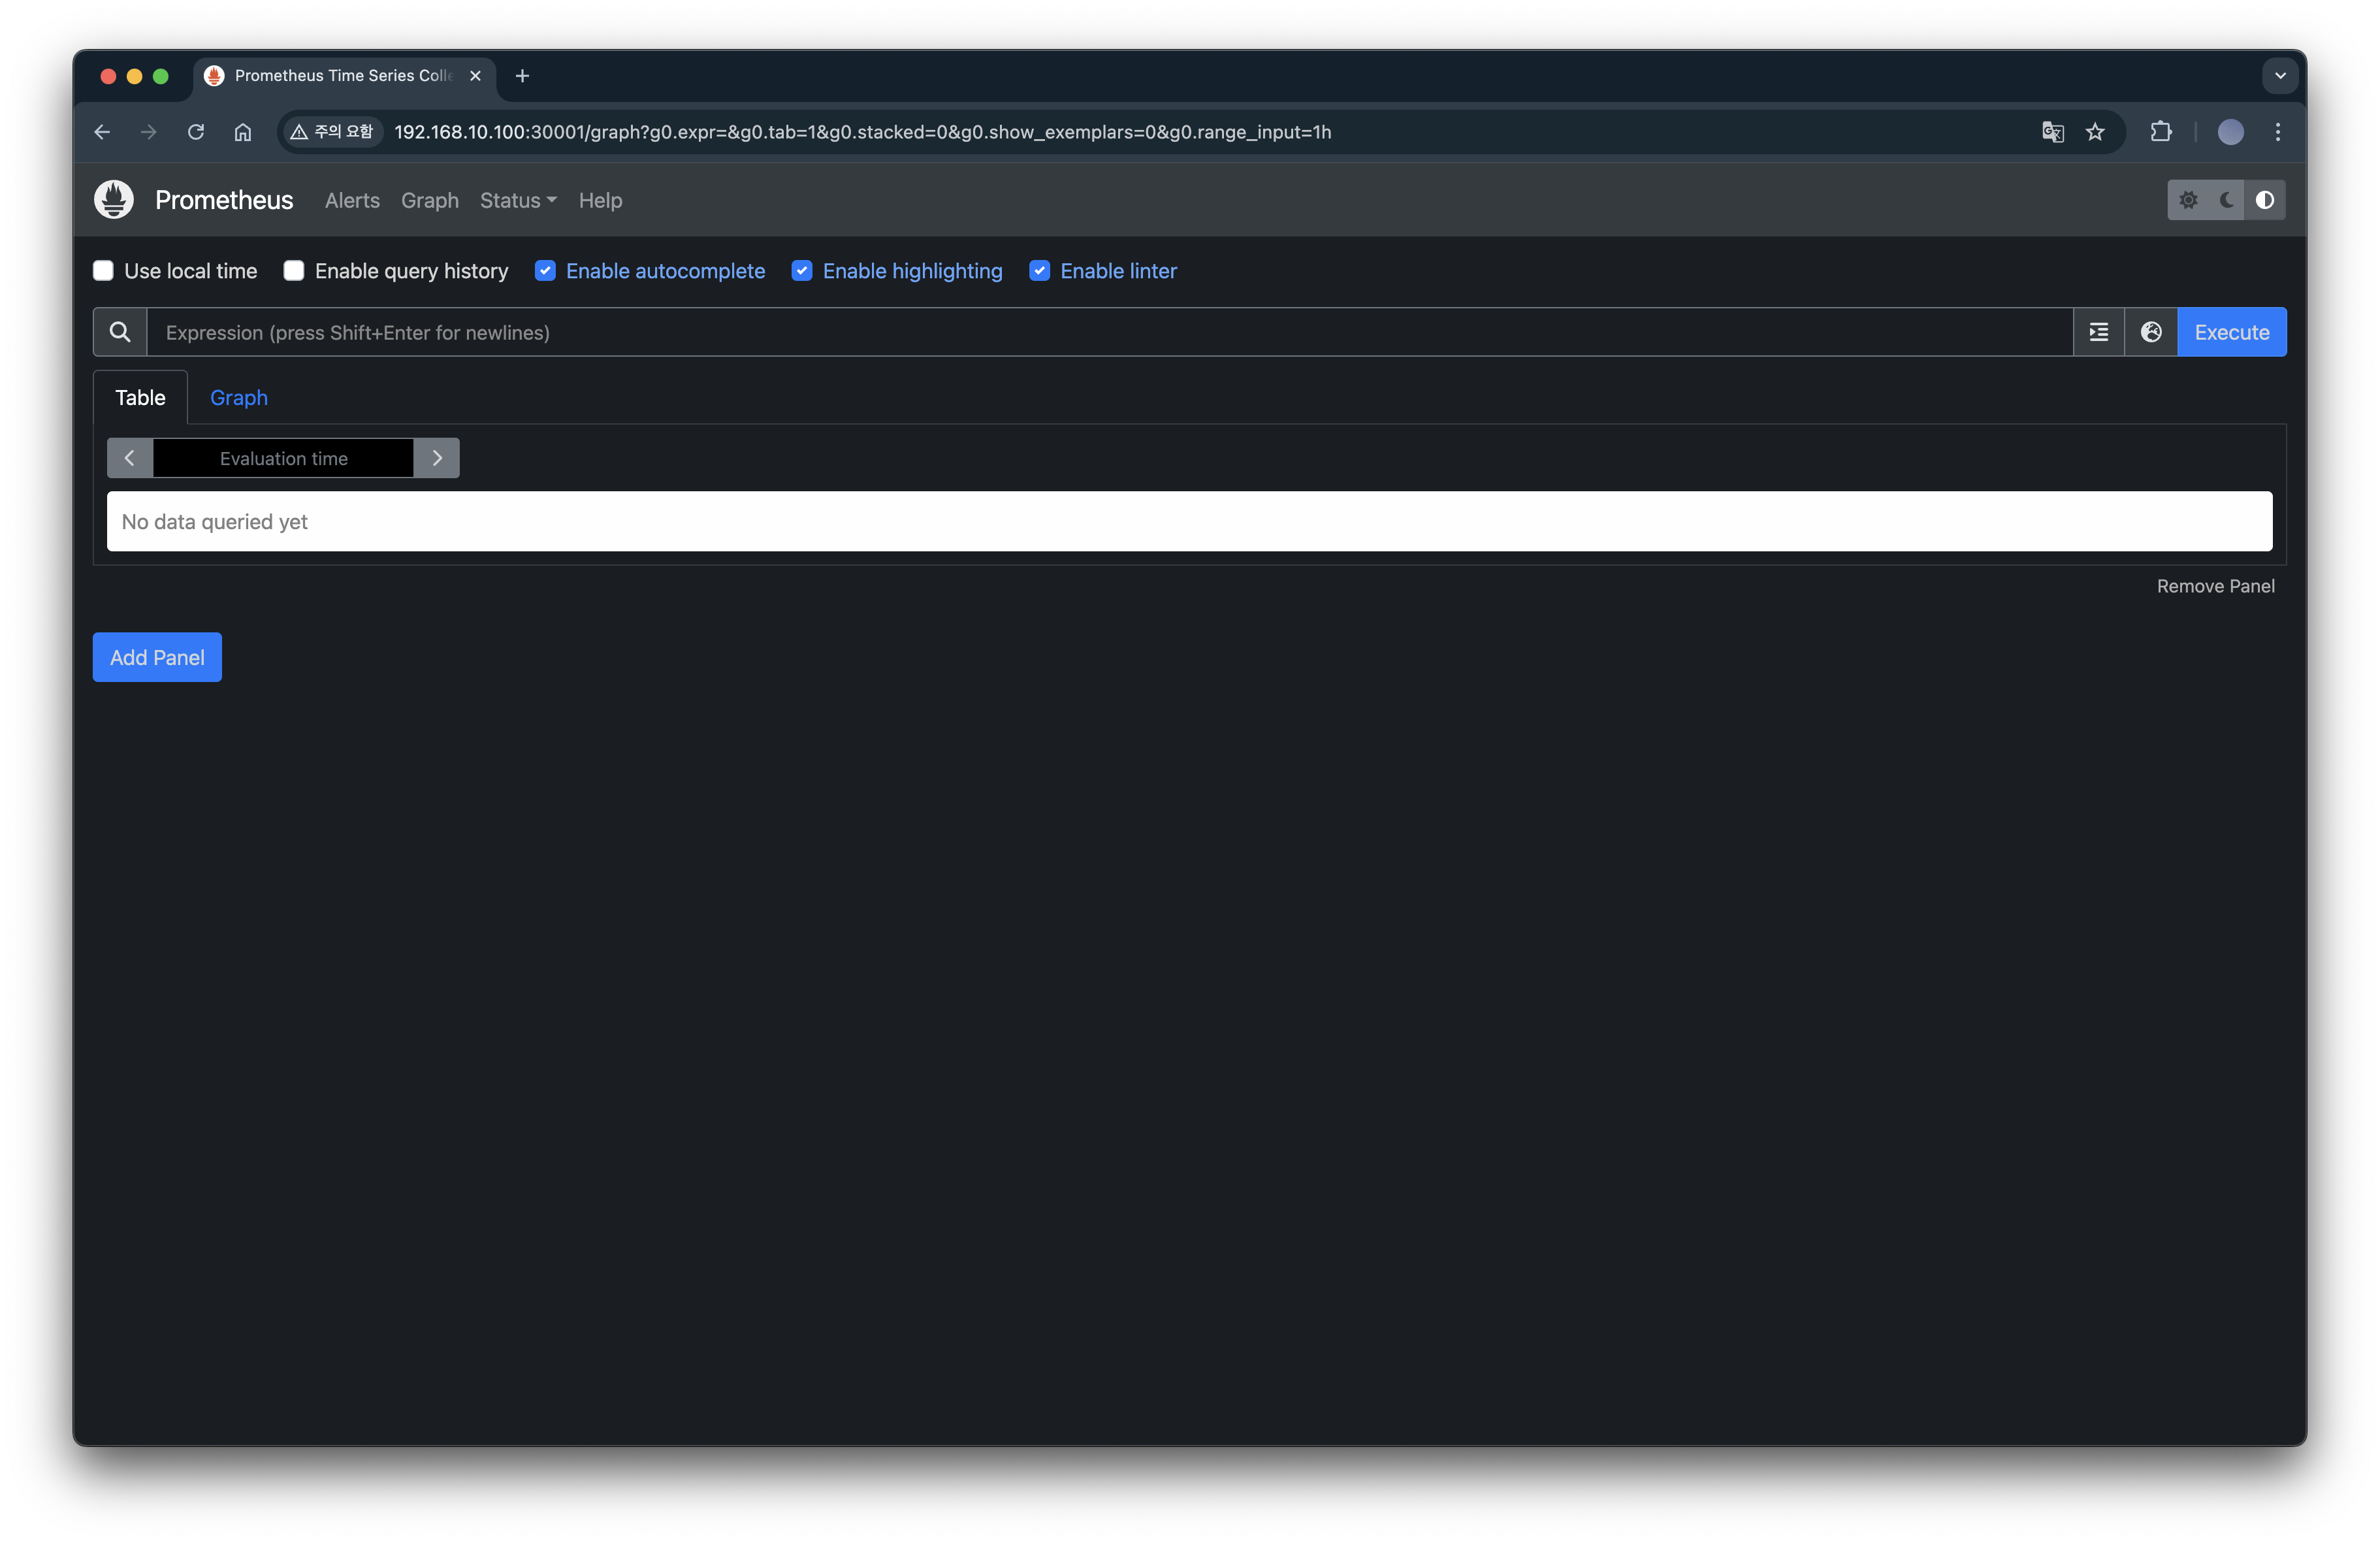Bookmark this page with star icon
This screenshot has height=1543, width=2380.
point(2095,132)
